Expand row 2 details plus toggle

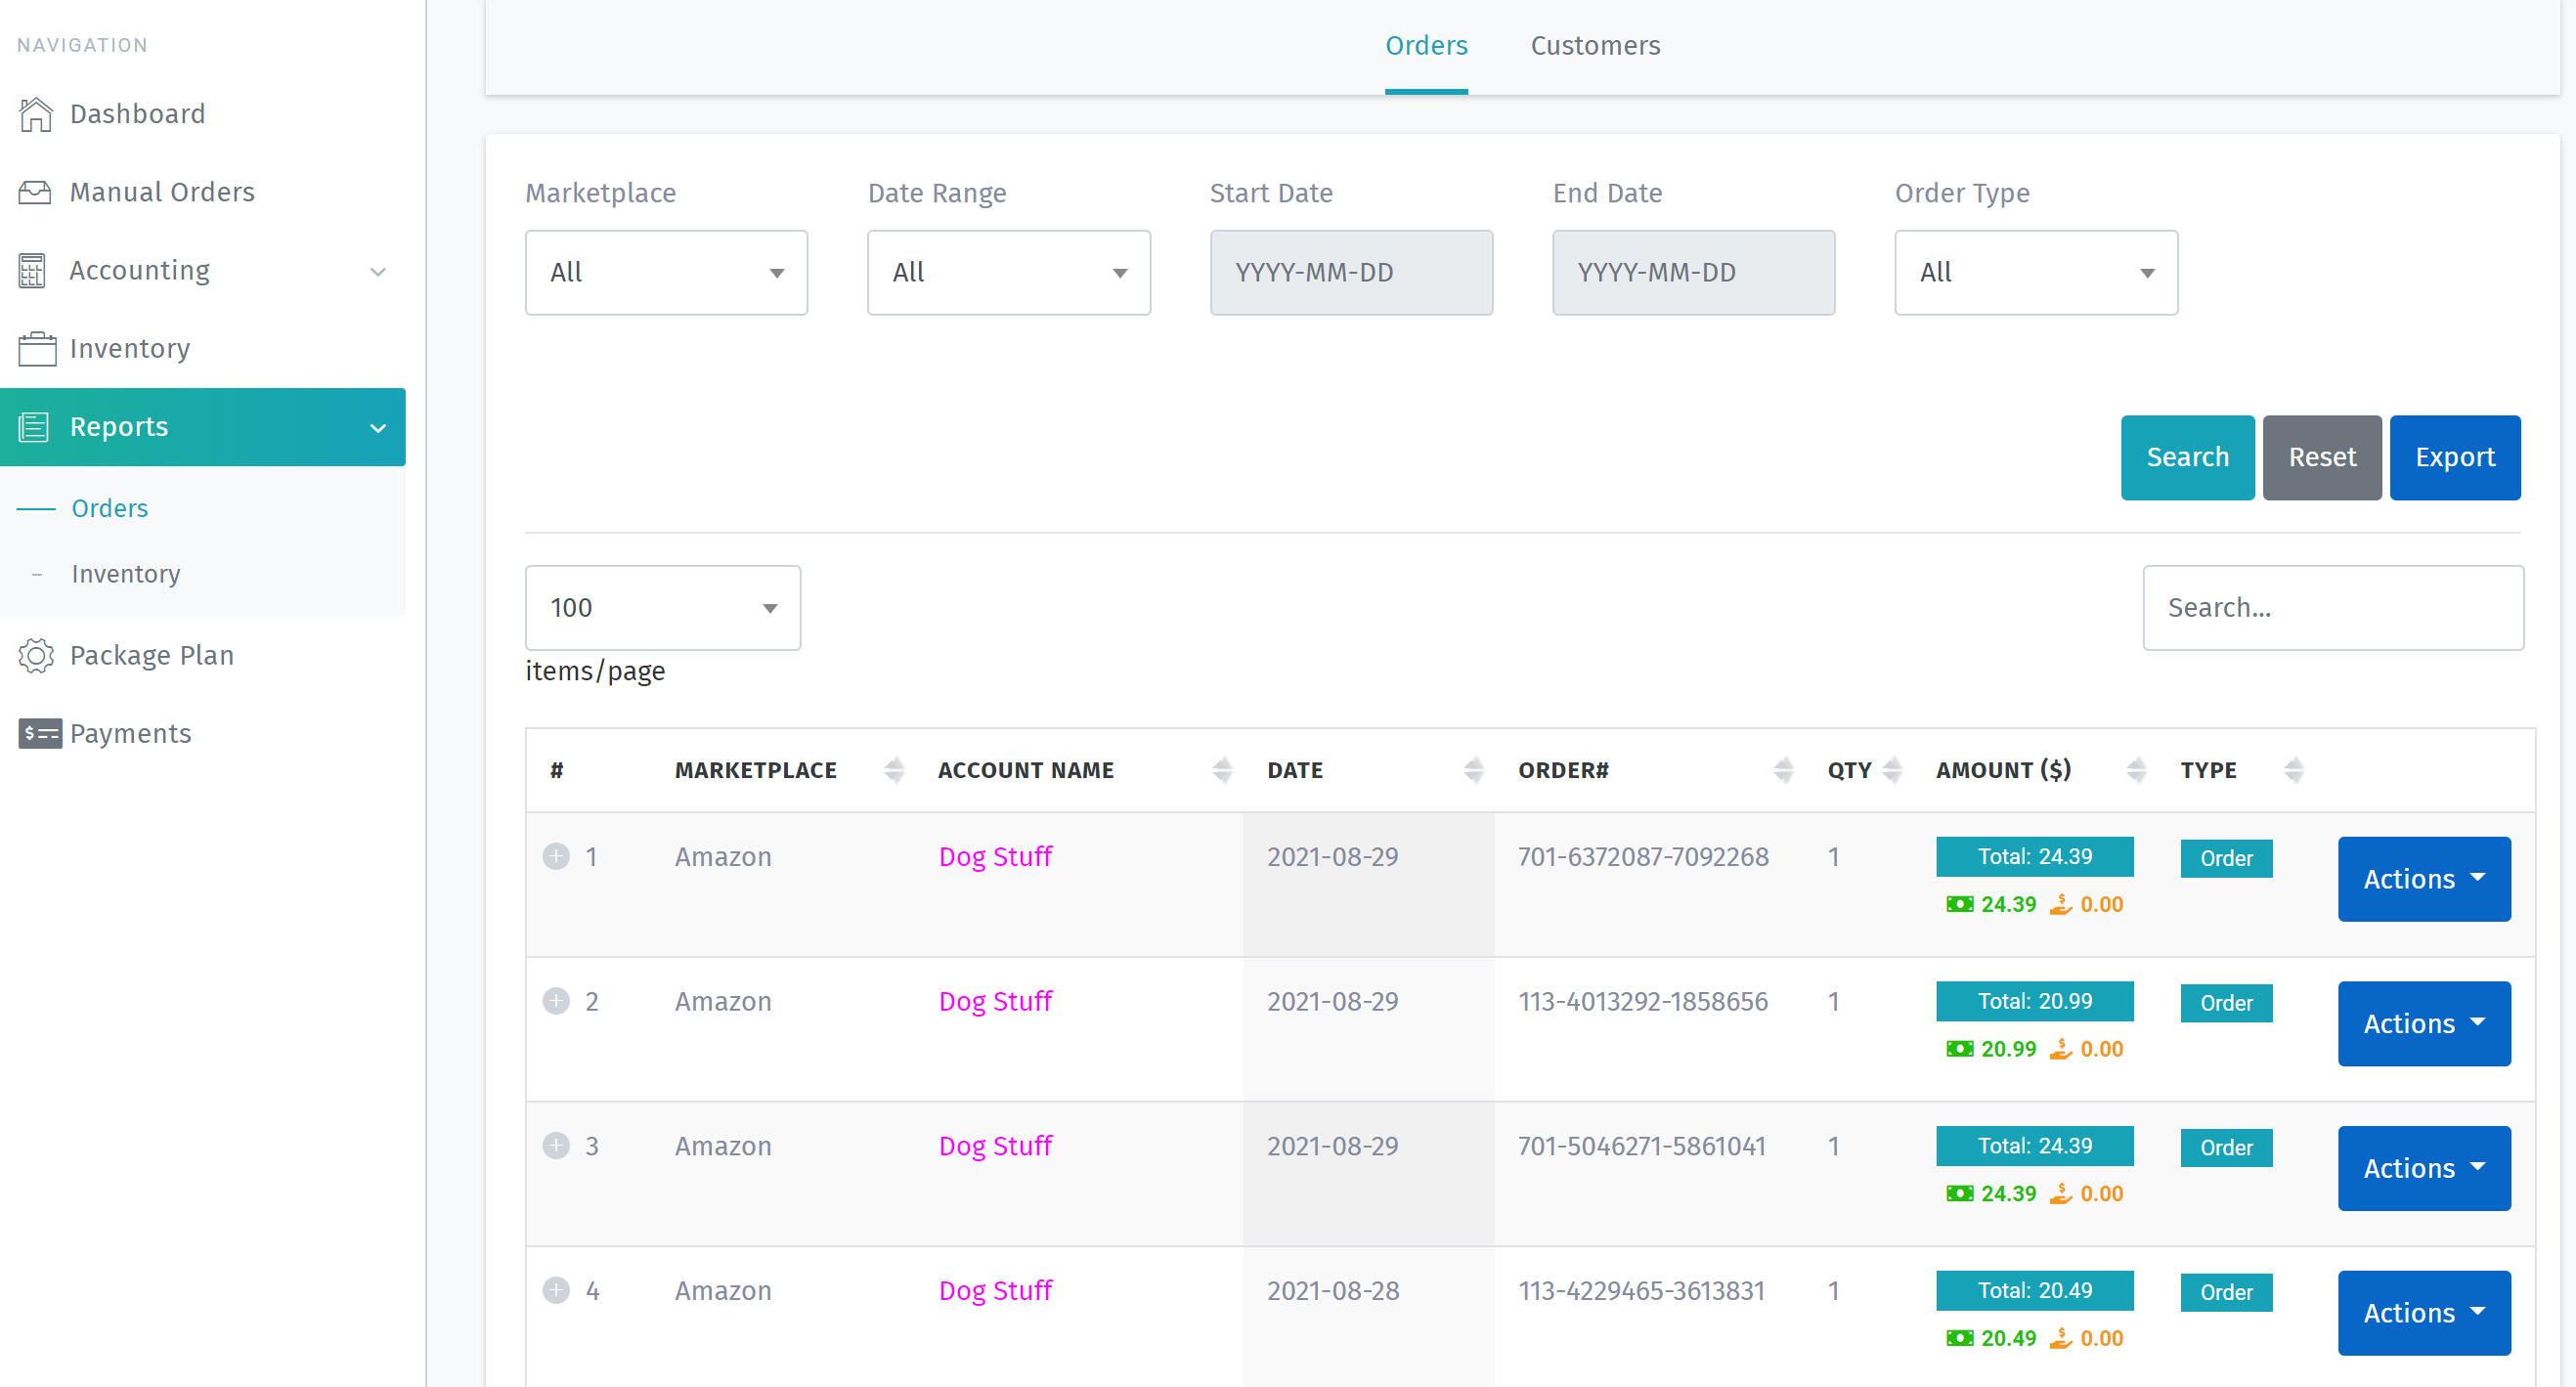pyautogui.click(x=556, y=1001)
